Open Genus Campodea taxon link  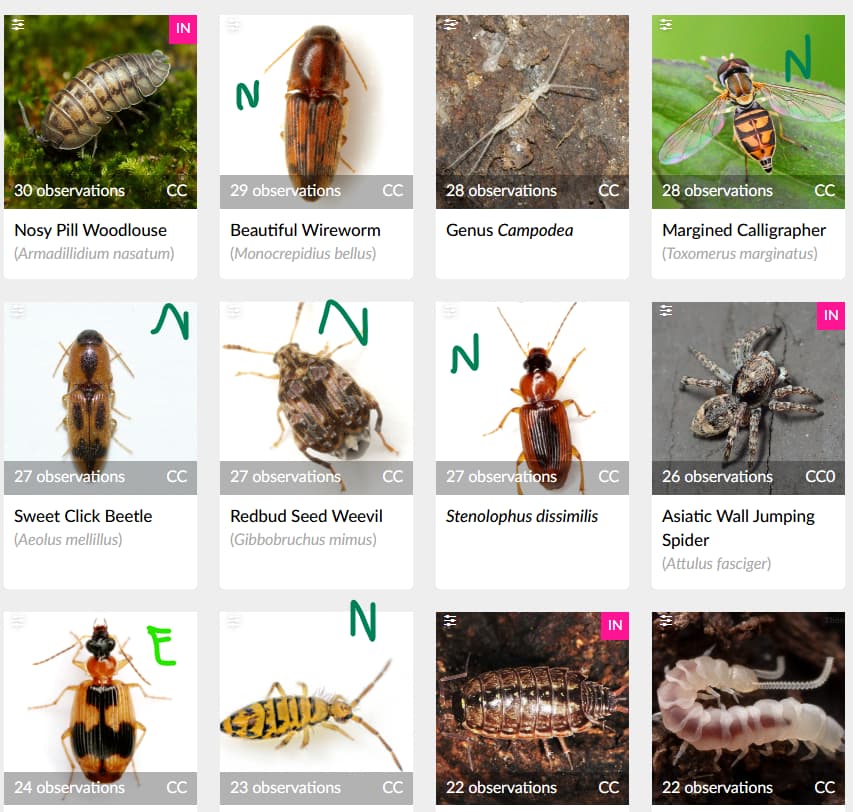[510, 230]
